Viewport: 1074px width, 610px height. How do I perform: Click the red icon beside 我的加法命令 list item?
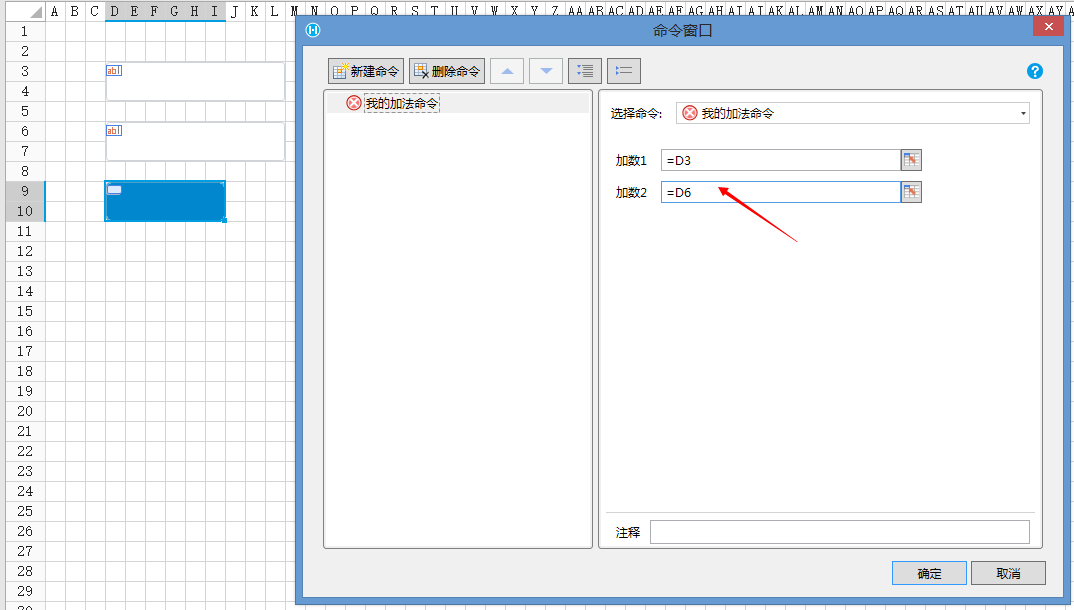(353, 103)
